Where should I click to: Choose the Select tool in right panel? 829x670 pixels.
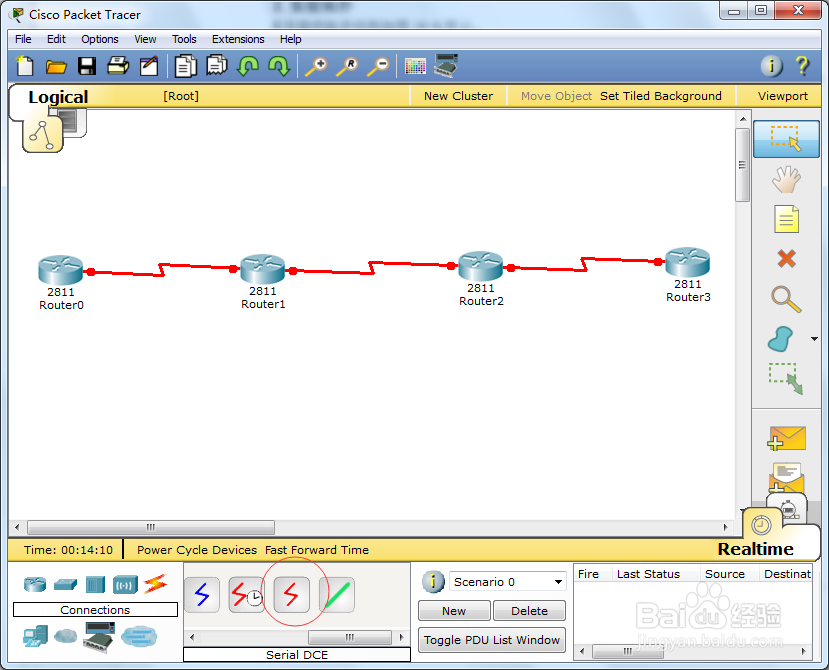click(786, 139)
